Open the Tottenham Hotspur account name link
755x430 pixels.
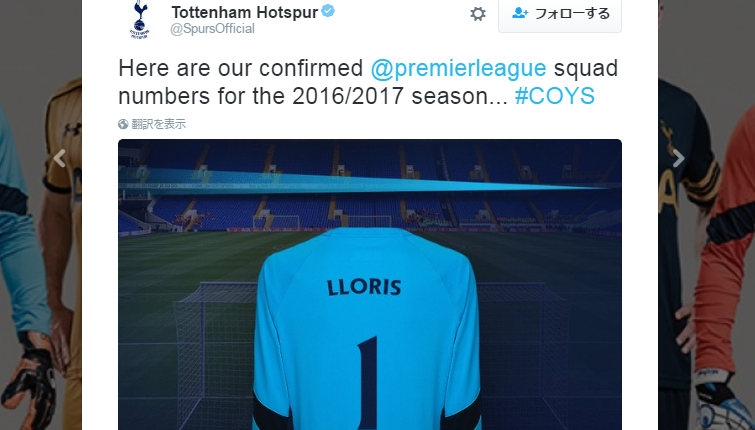[x=245, y=12]
